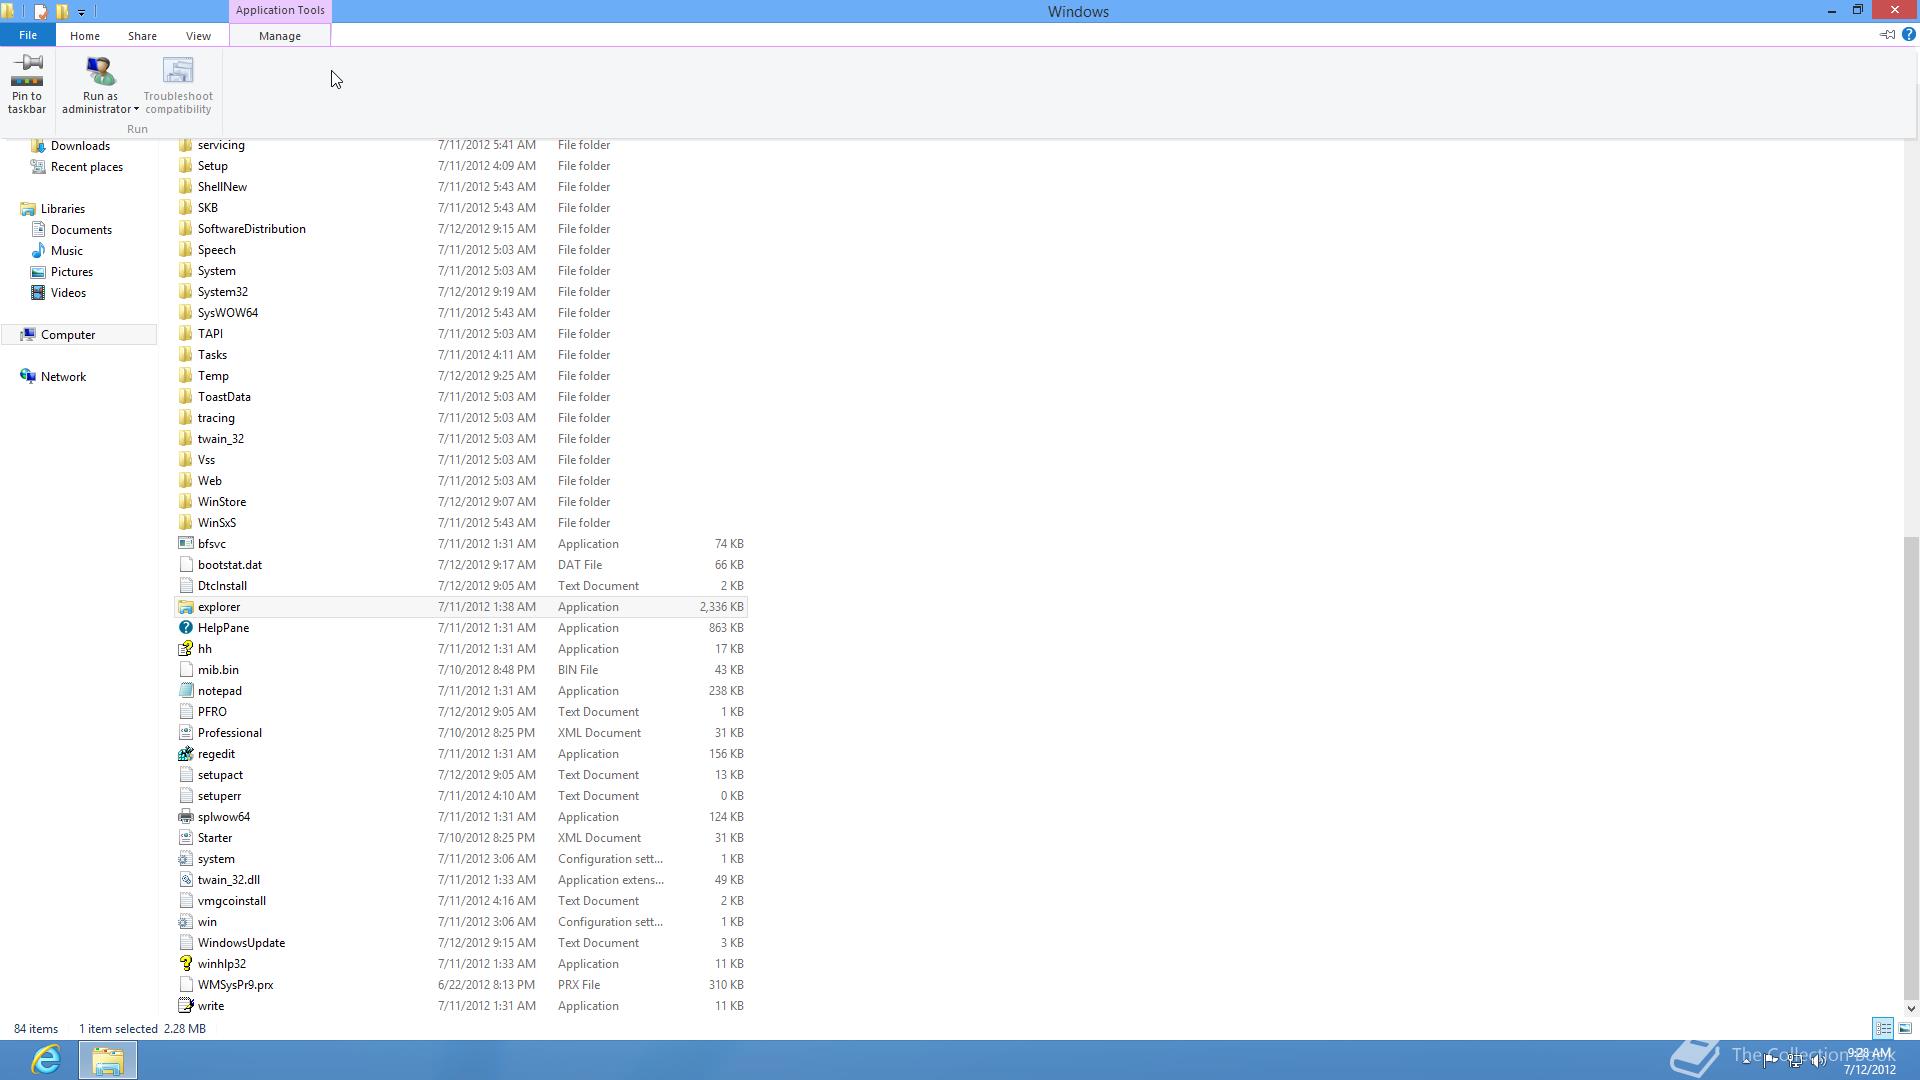The width and height of the screenshot is (1920, 1080).
Task: Launch Internet Explorer from the taskbar
Action: 46,1060
